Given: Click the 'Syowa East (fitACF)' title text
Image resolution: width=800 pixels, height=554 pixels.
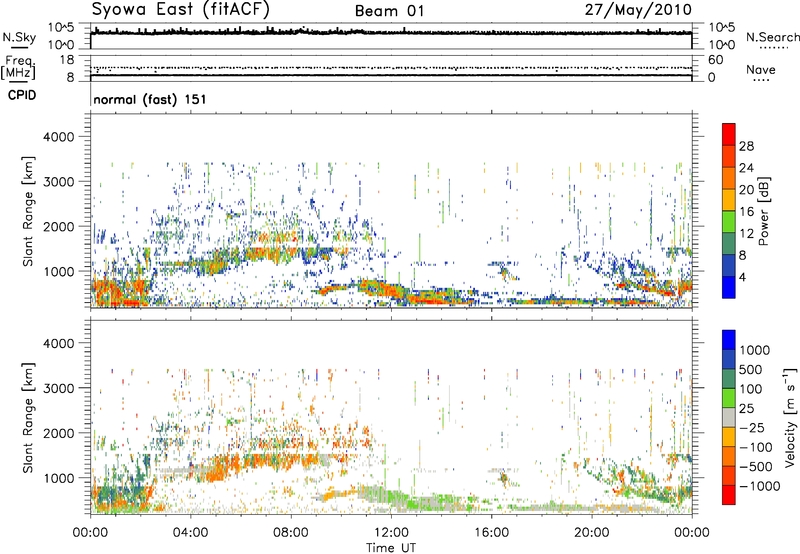Looking at the screenshot, I should click(x=180, y=9).
